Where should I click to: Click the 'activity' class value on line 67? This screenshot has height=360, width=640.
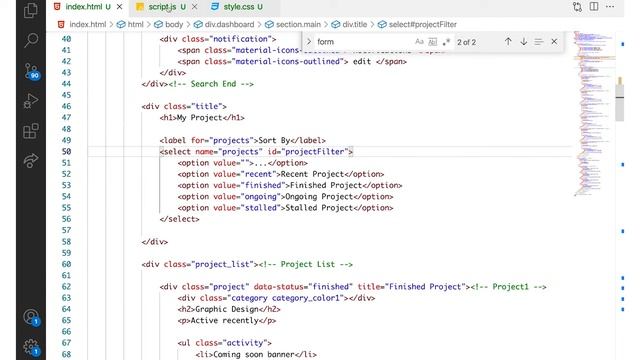(x=245, y=343)
